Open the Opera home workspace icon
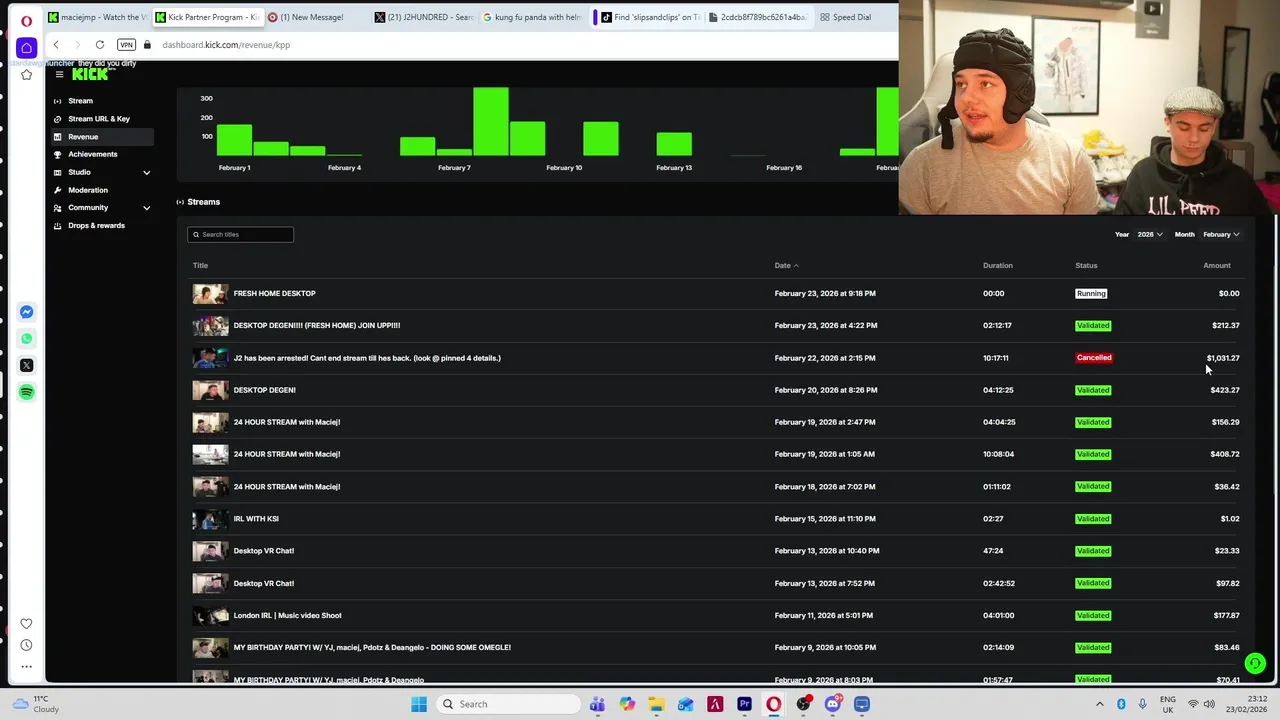Viewport: 1280px width, 720px height. [x=26, y=47]
